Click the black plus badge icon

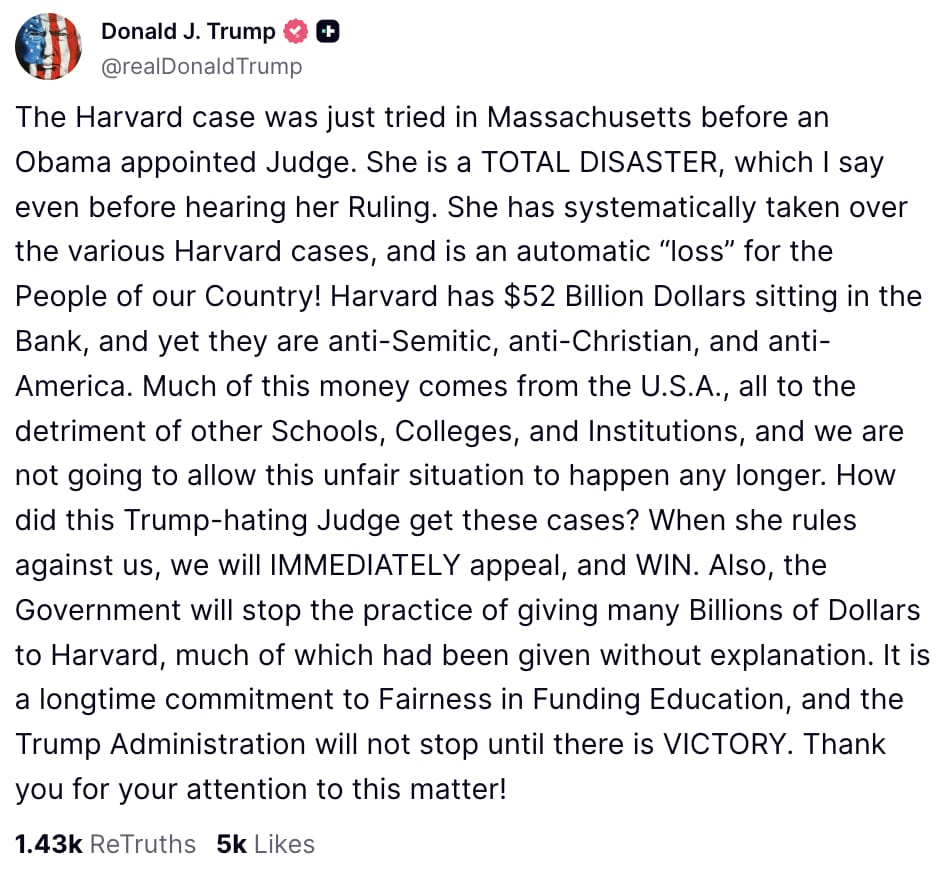328,32
